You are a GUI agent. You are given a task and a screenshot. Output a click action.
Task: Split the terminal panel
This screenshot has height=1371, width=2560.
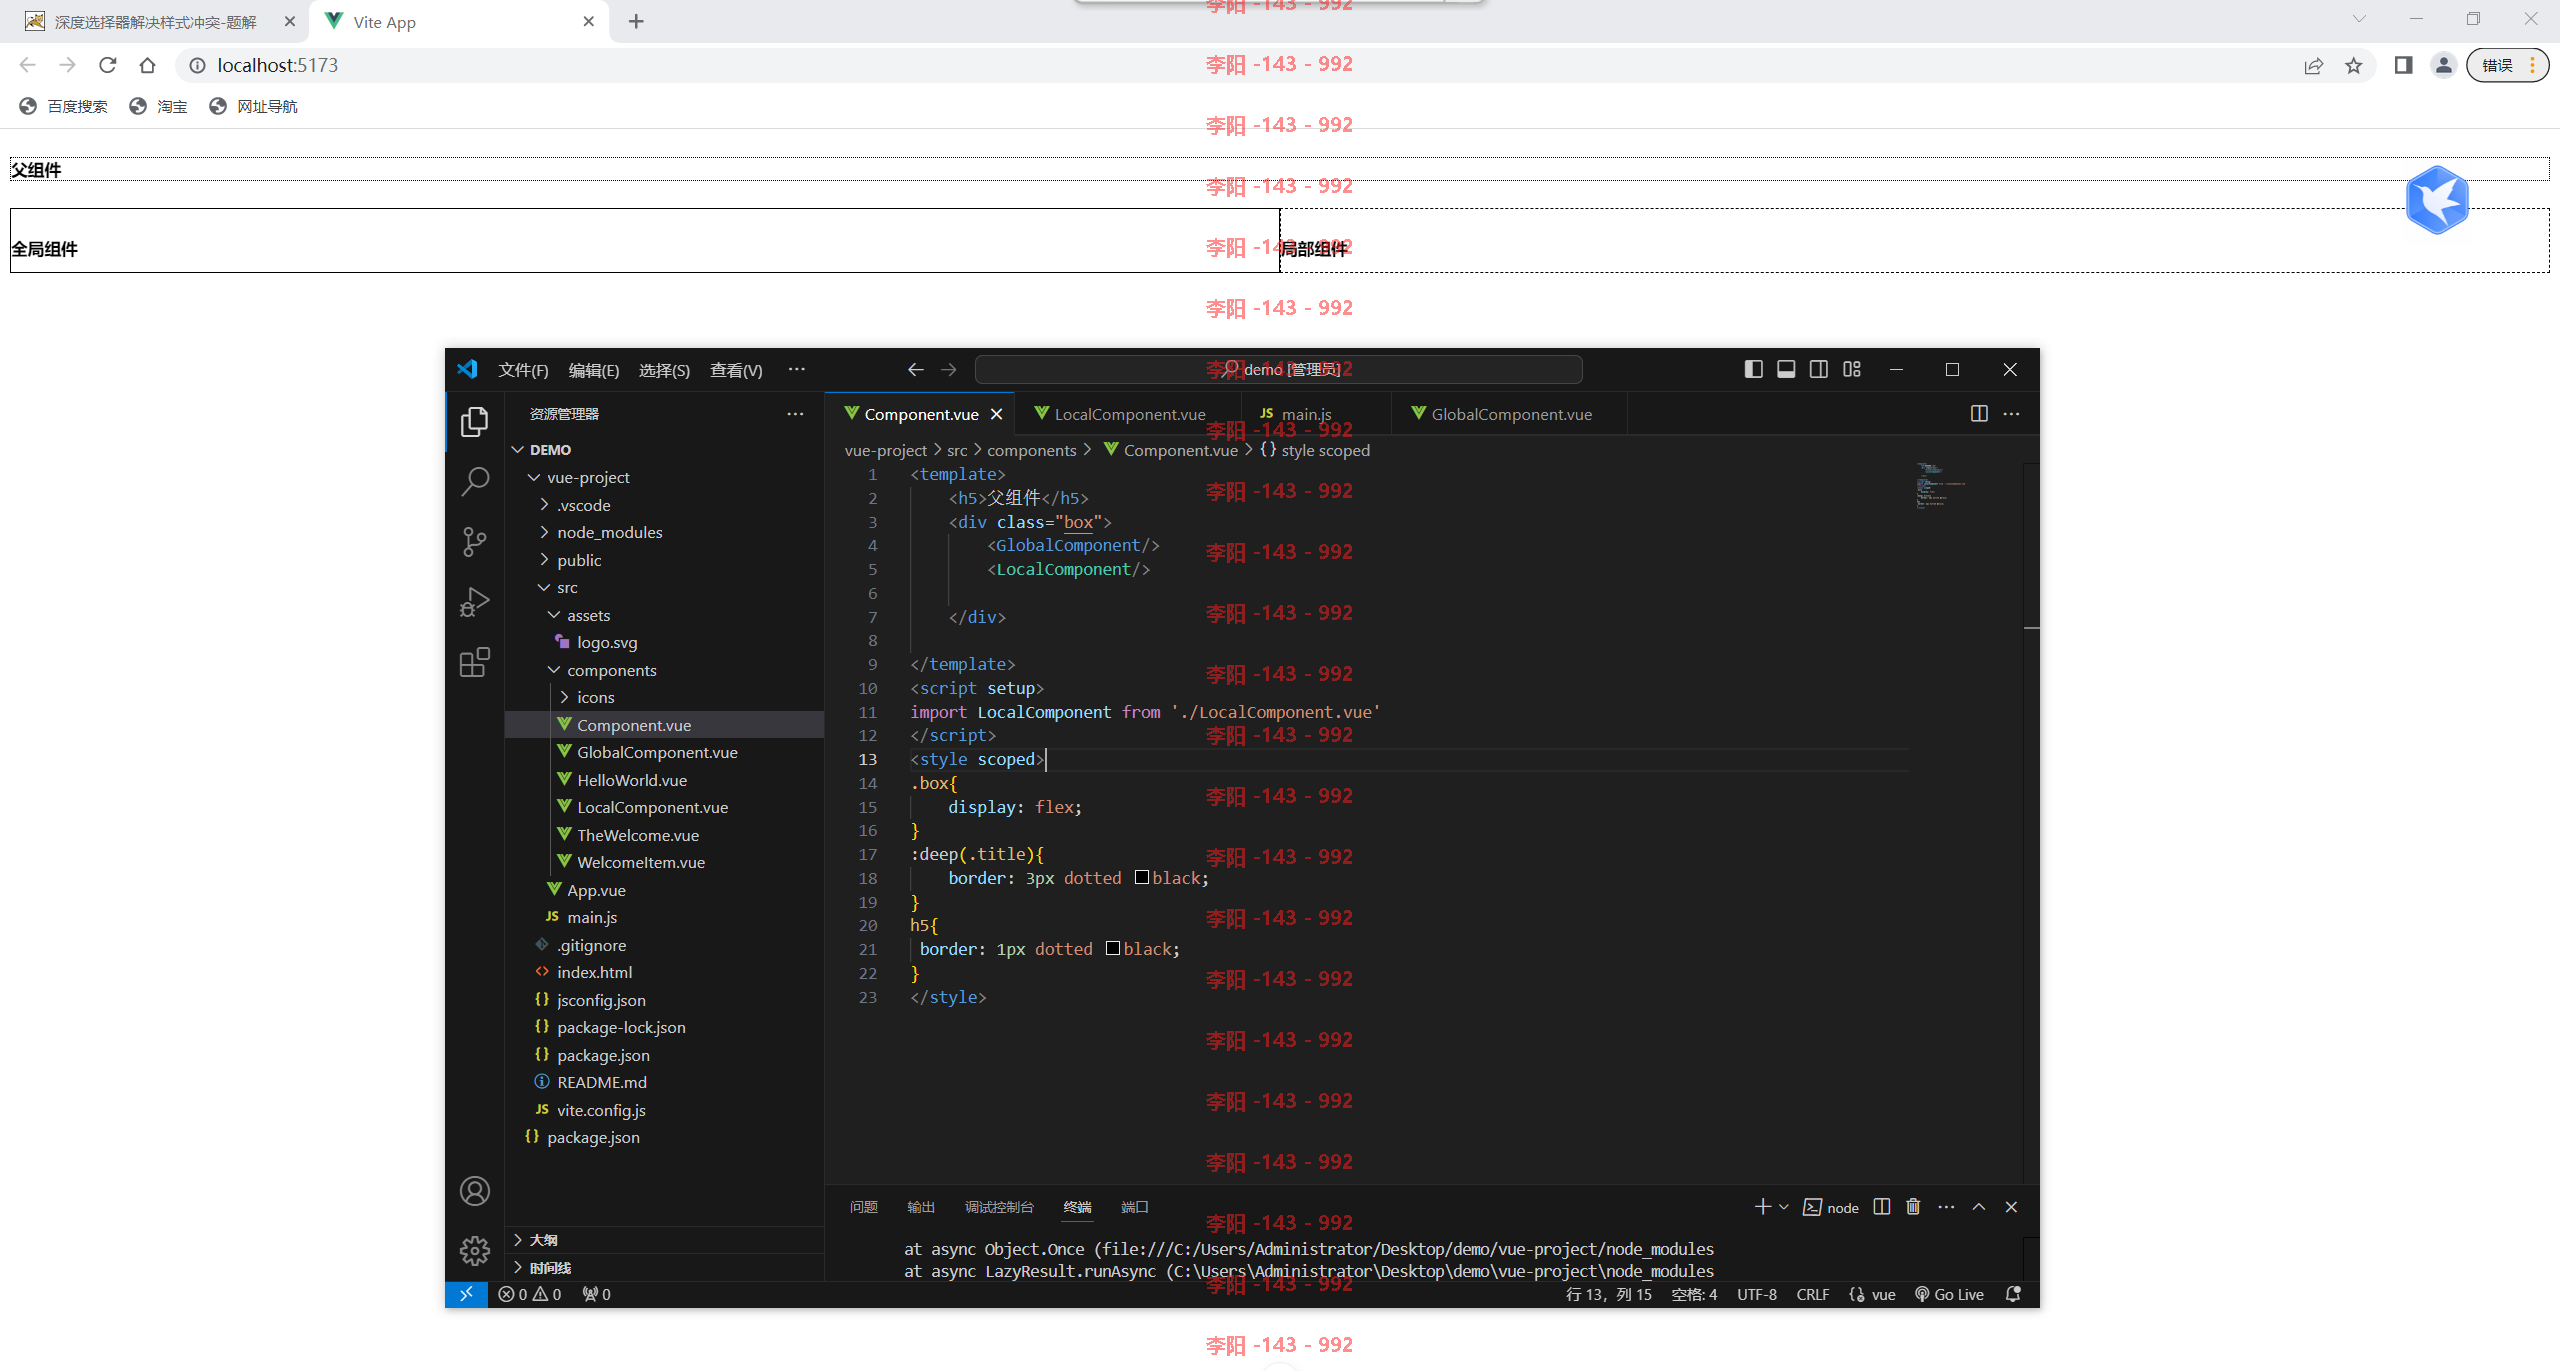pyautogui.click(x=1882, y=1207)
